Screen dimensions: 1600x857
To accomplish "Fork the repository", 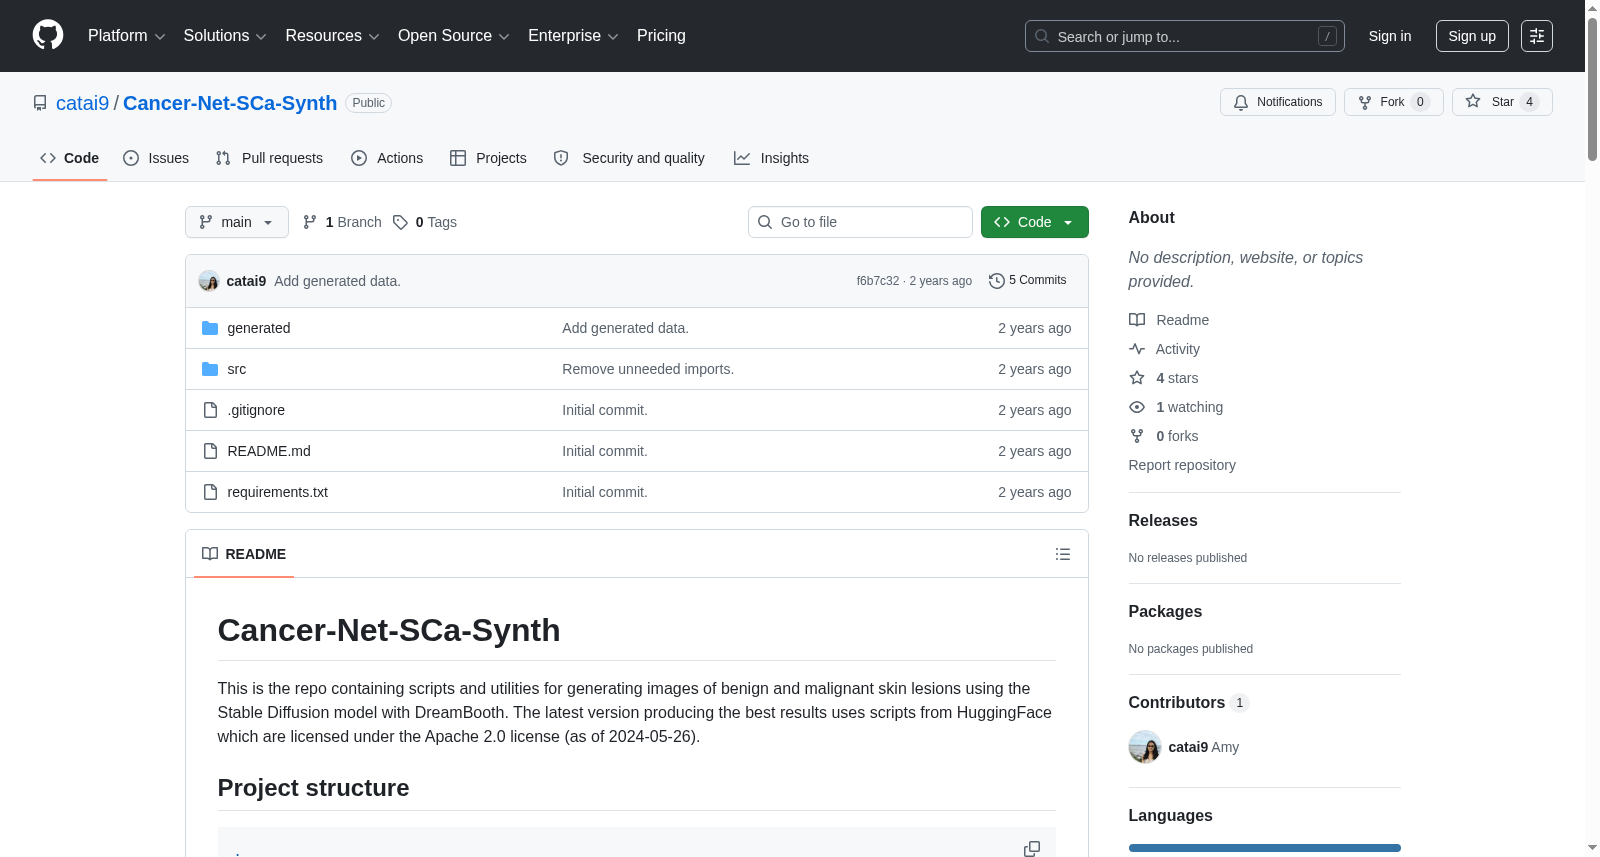I will point(1393,102).
